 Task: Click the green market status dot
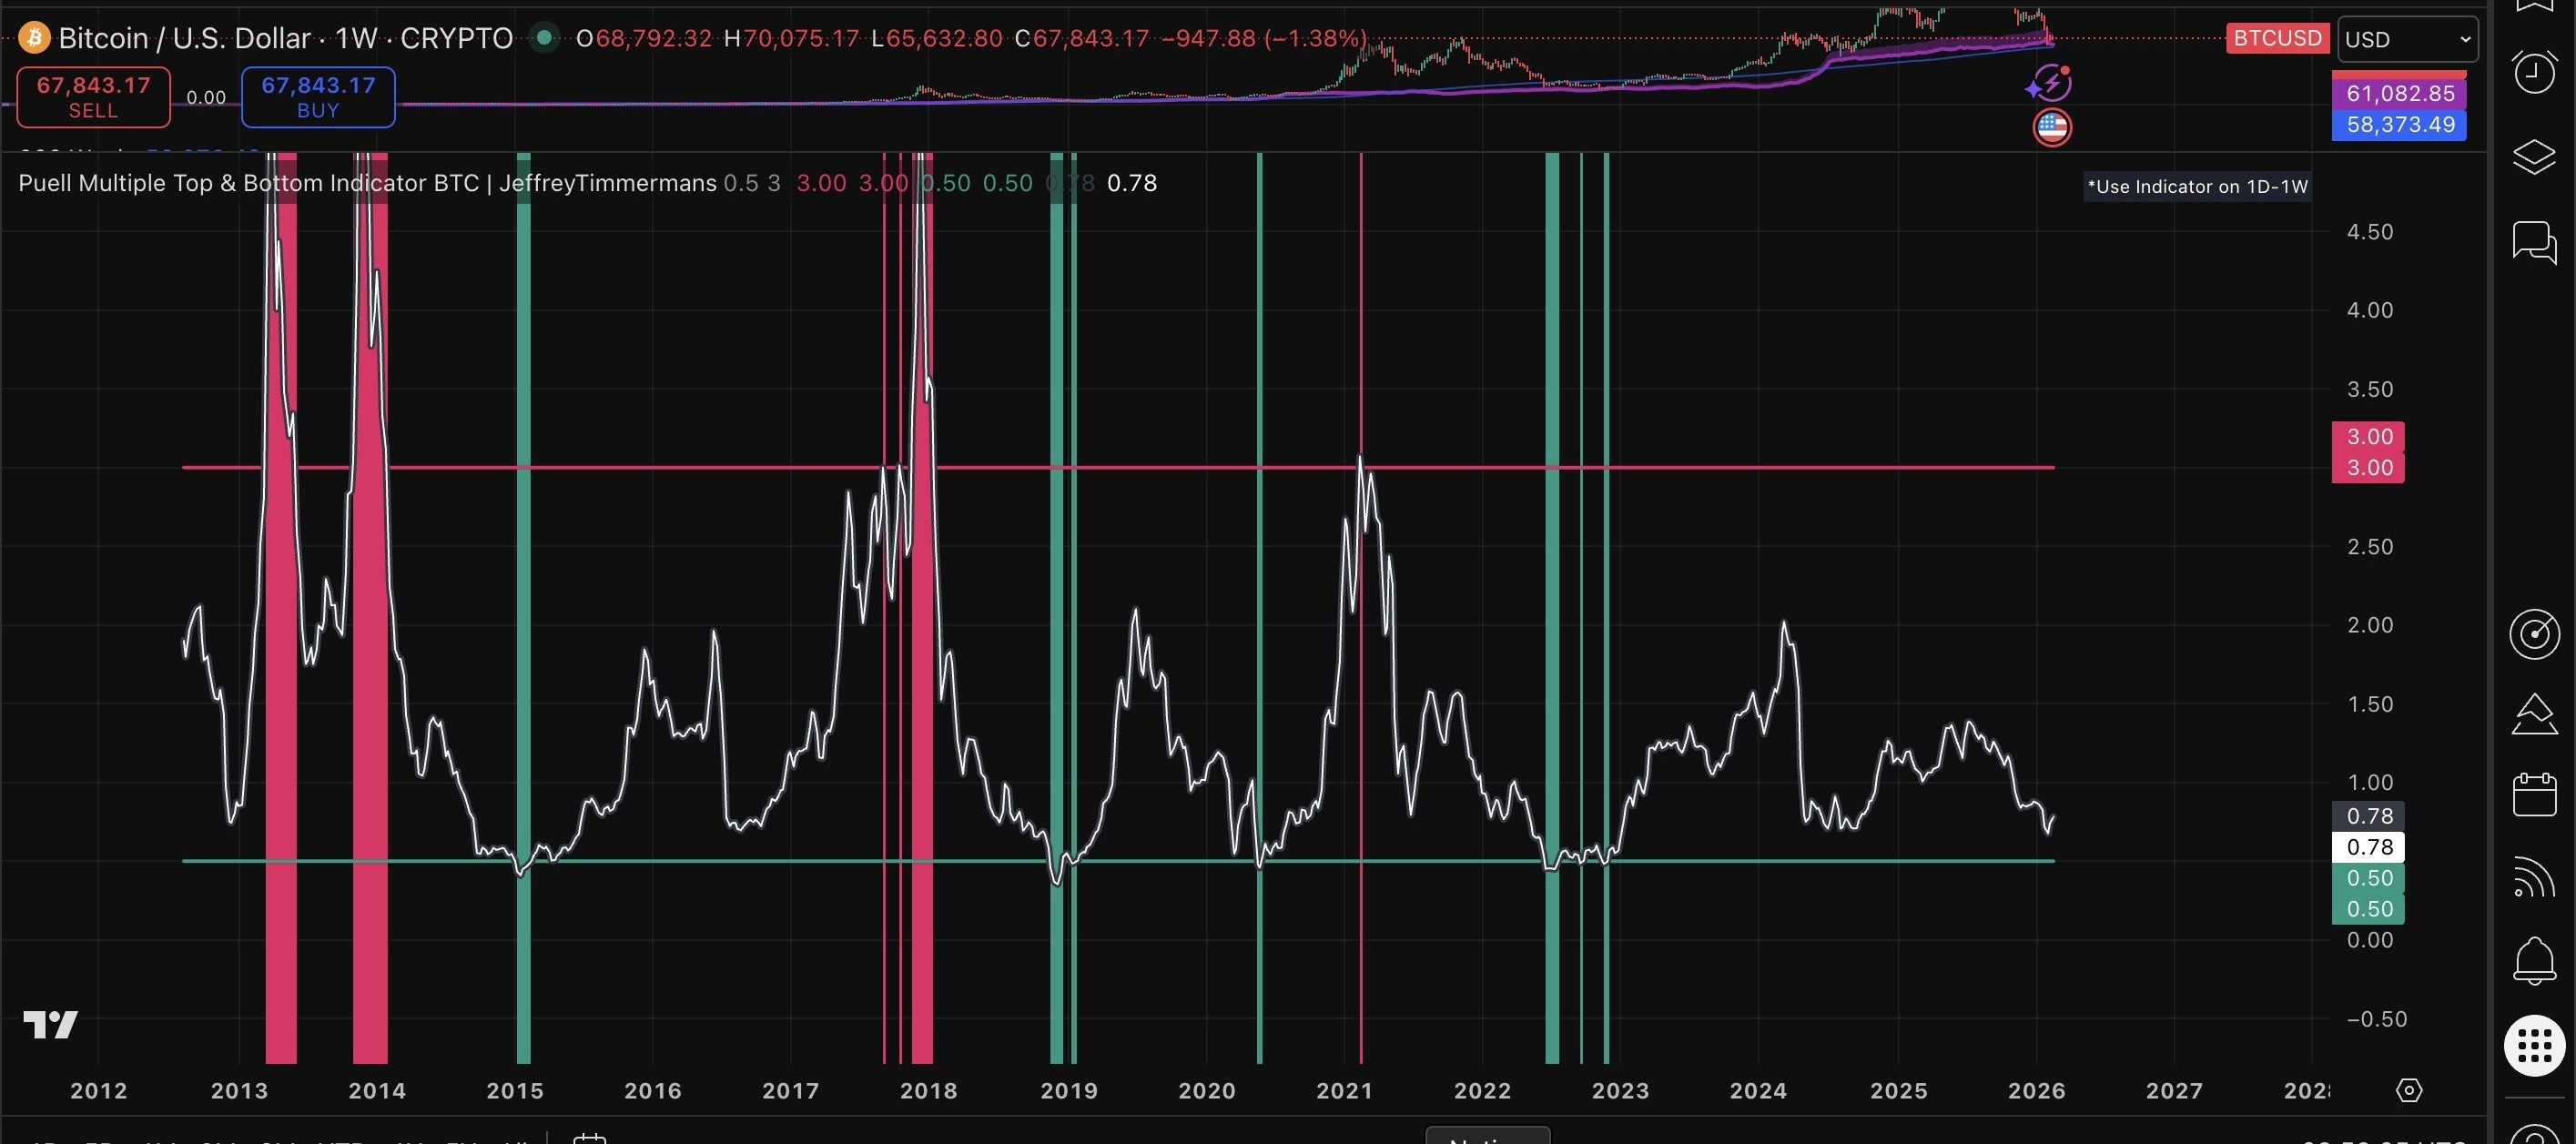click(544, 38)
